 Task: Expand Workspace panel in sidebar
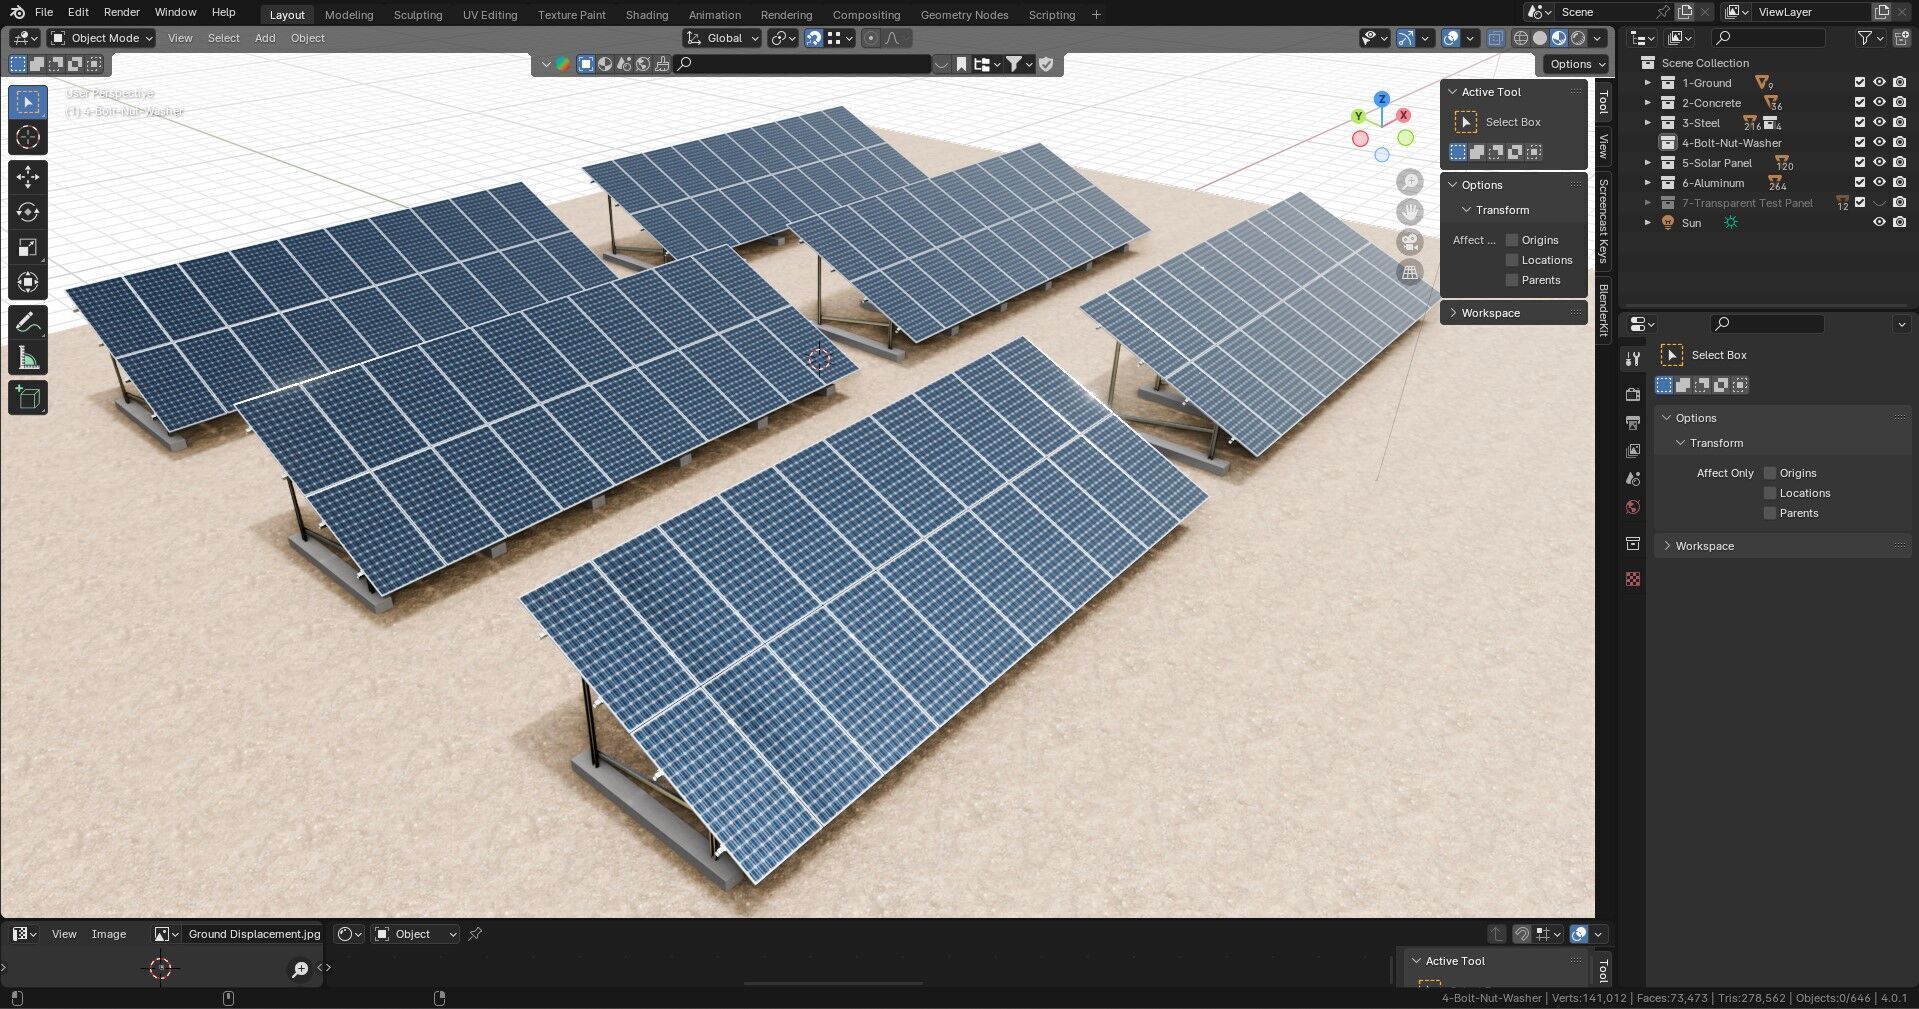(x=1490, y=313)
